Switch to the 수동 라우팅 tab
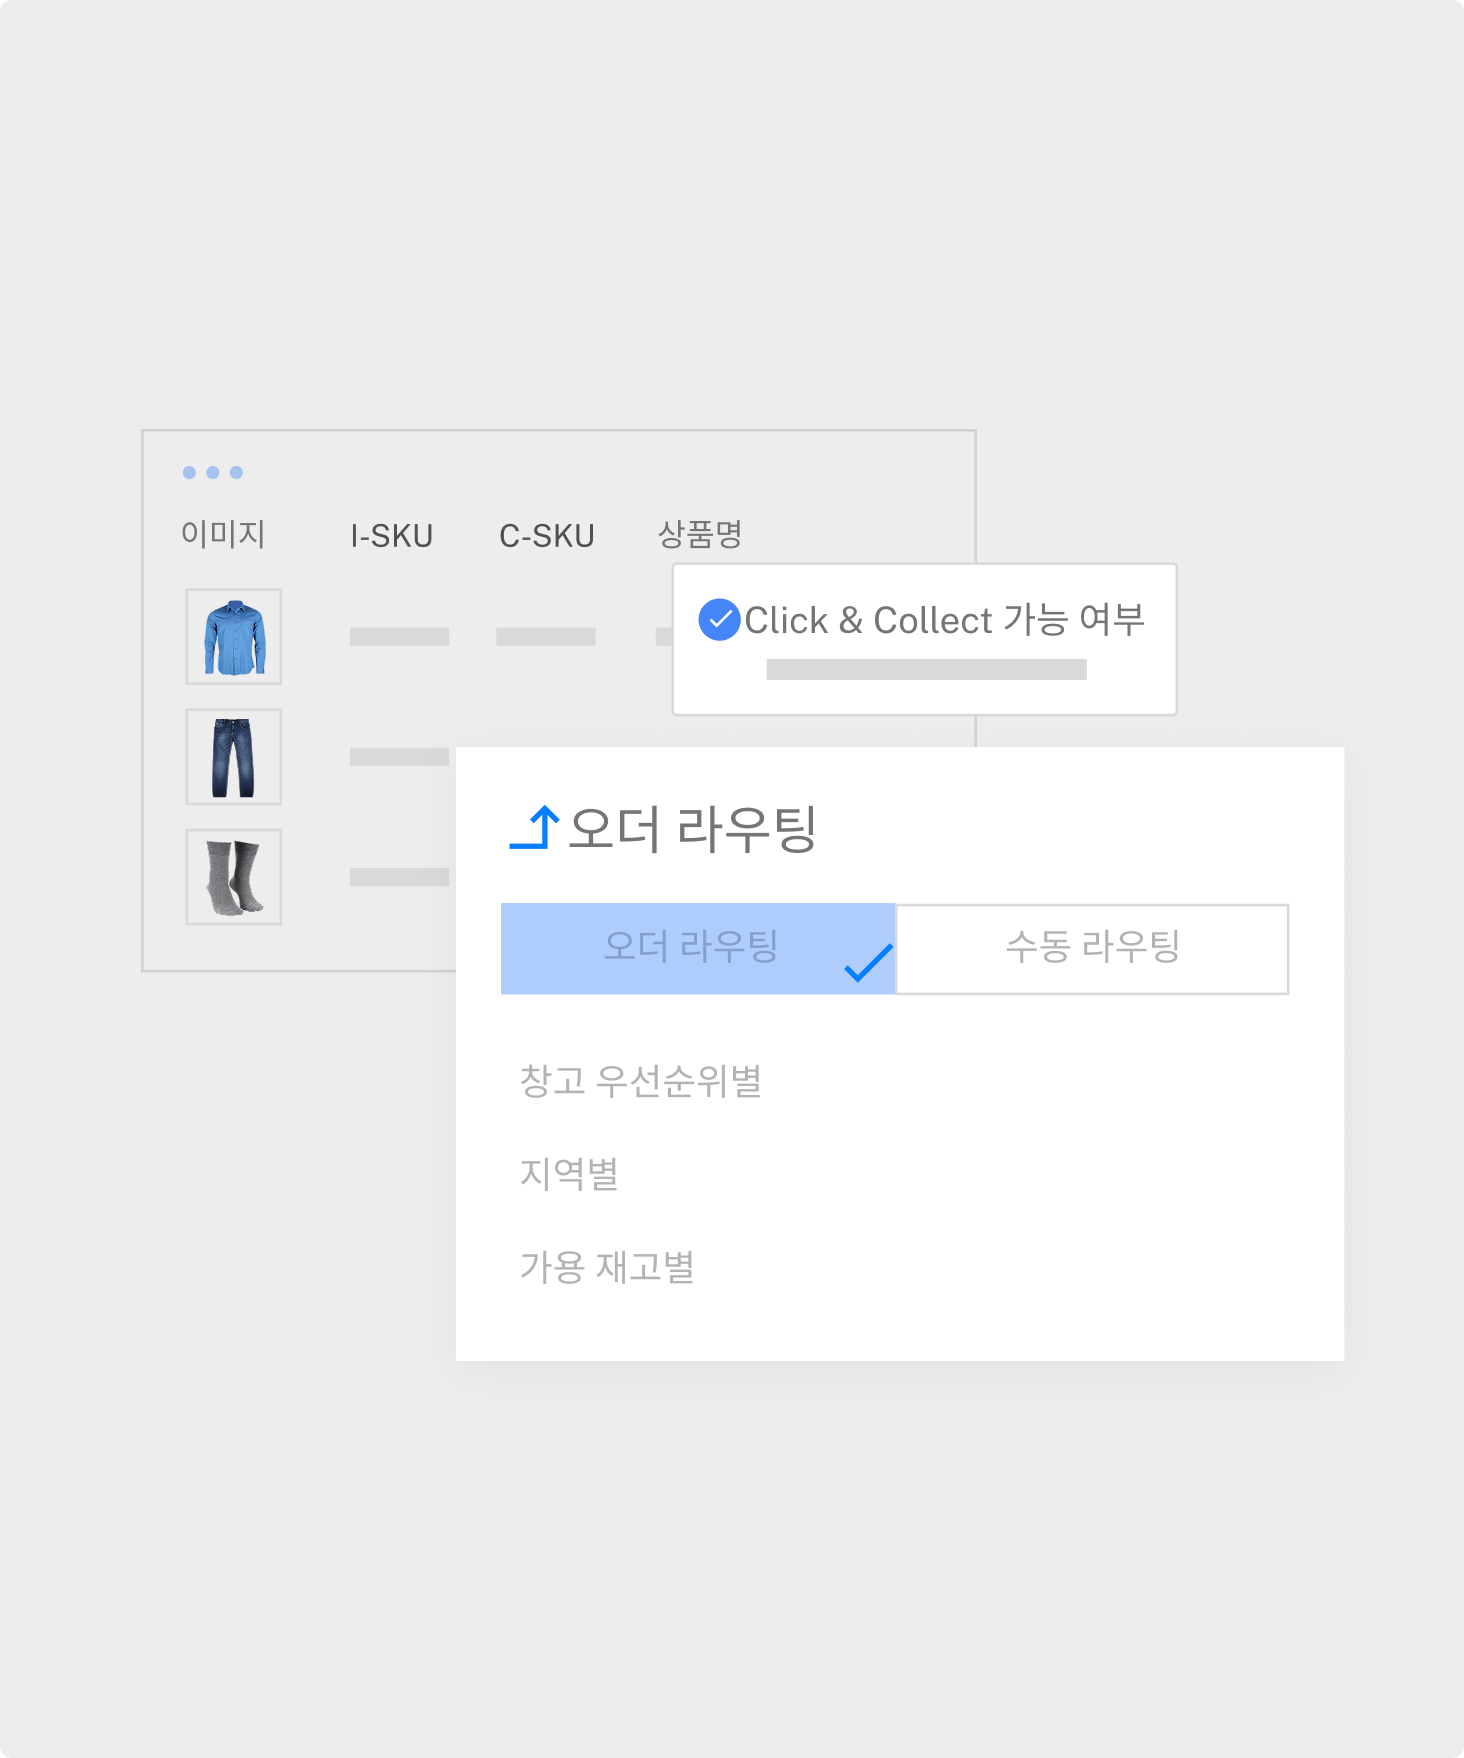 coord(1092,948)
